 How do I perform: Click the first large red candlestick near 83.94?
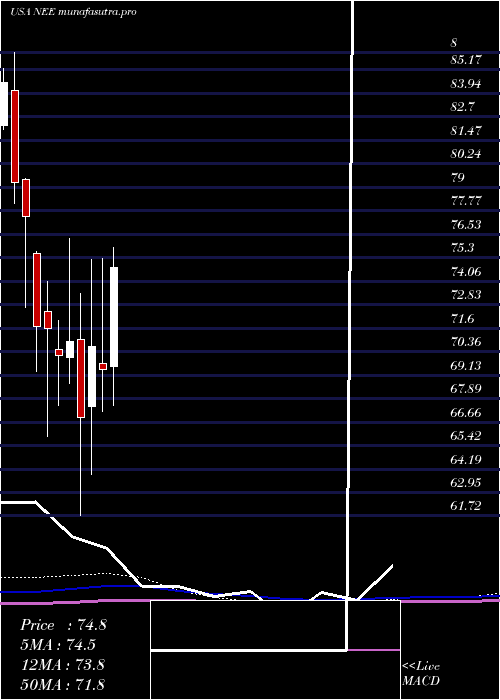(15, 136)
